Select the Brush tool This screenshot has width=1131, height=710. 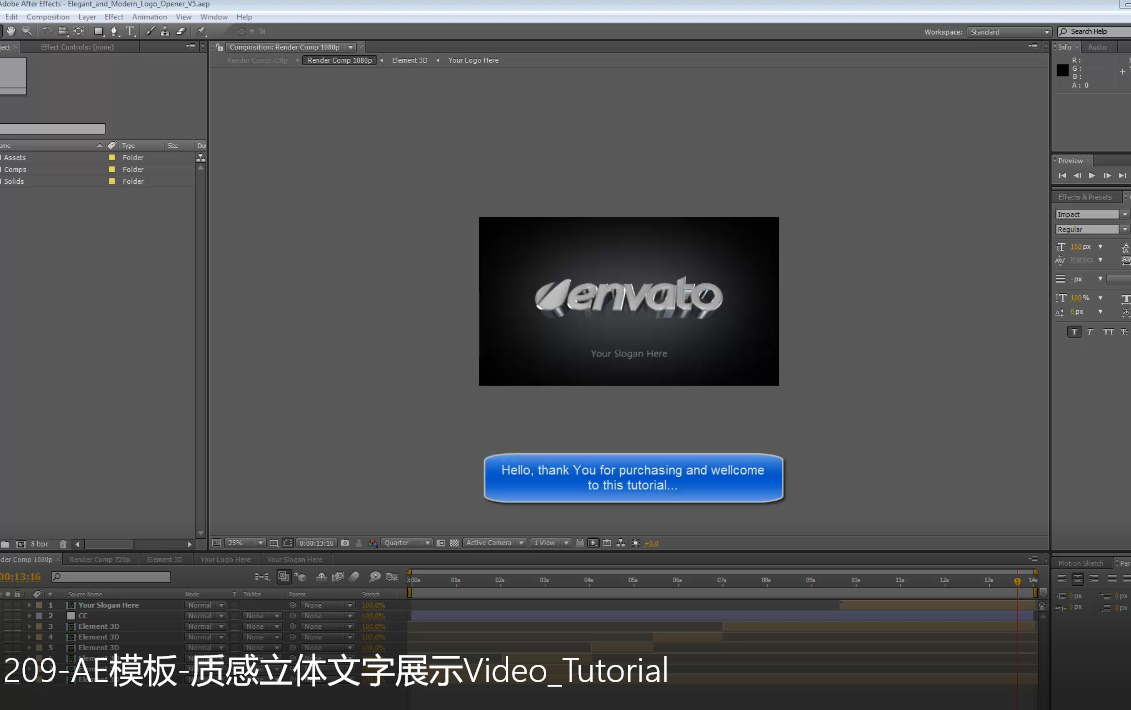tap(150, 31)
